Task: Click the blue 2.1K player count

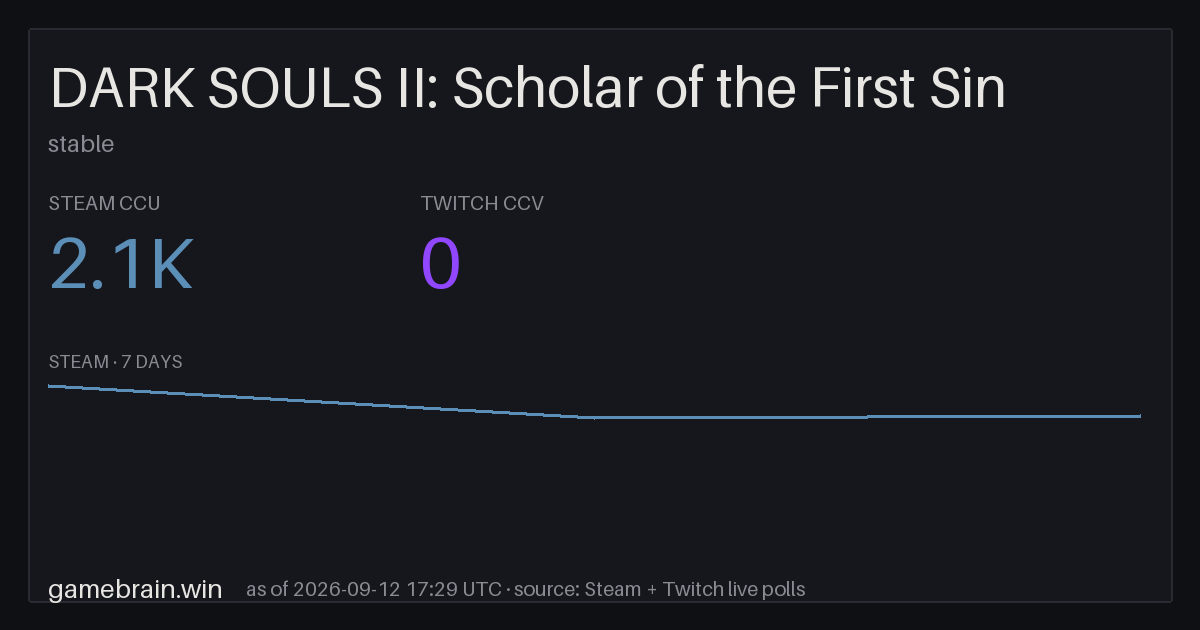Action: [121, 266]
